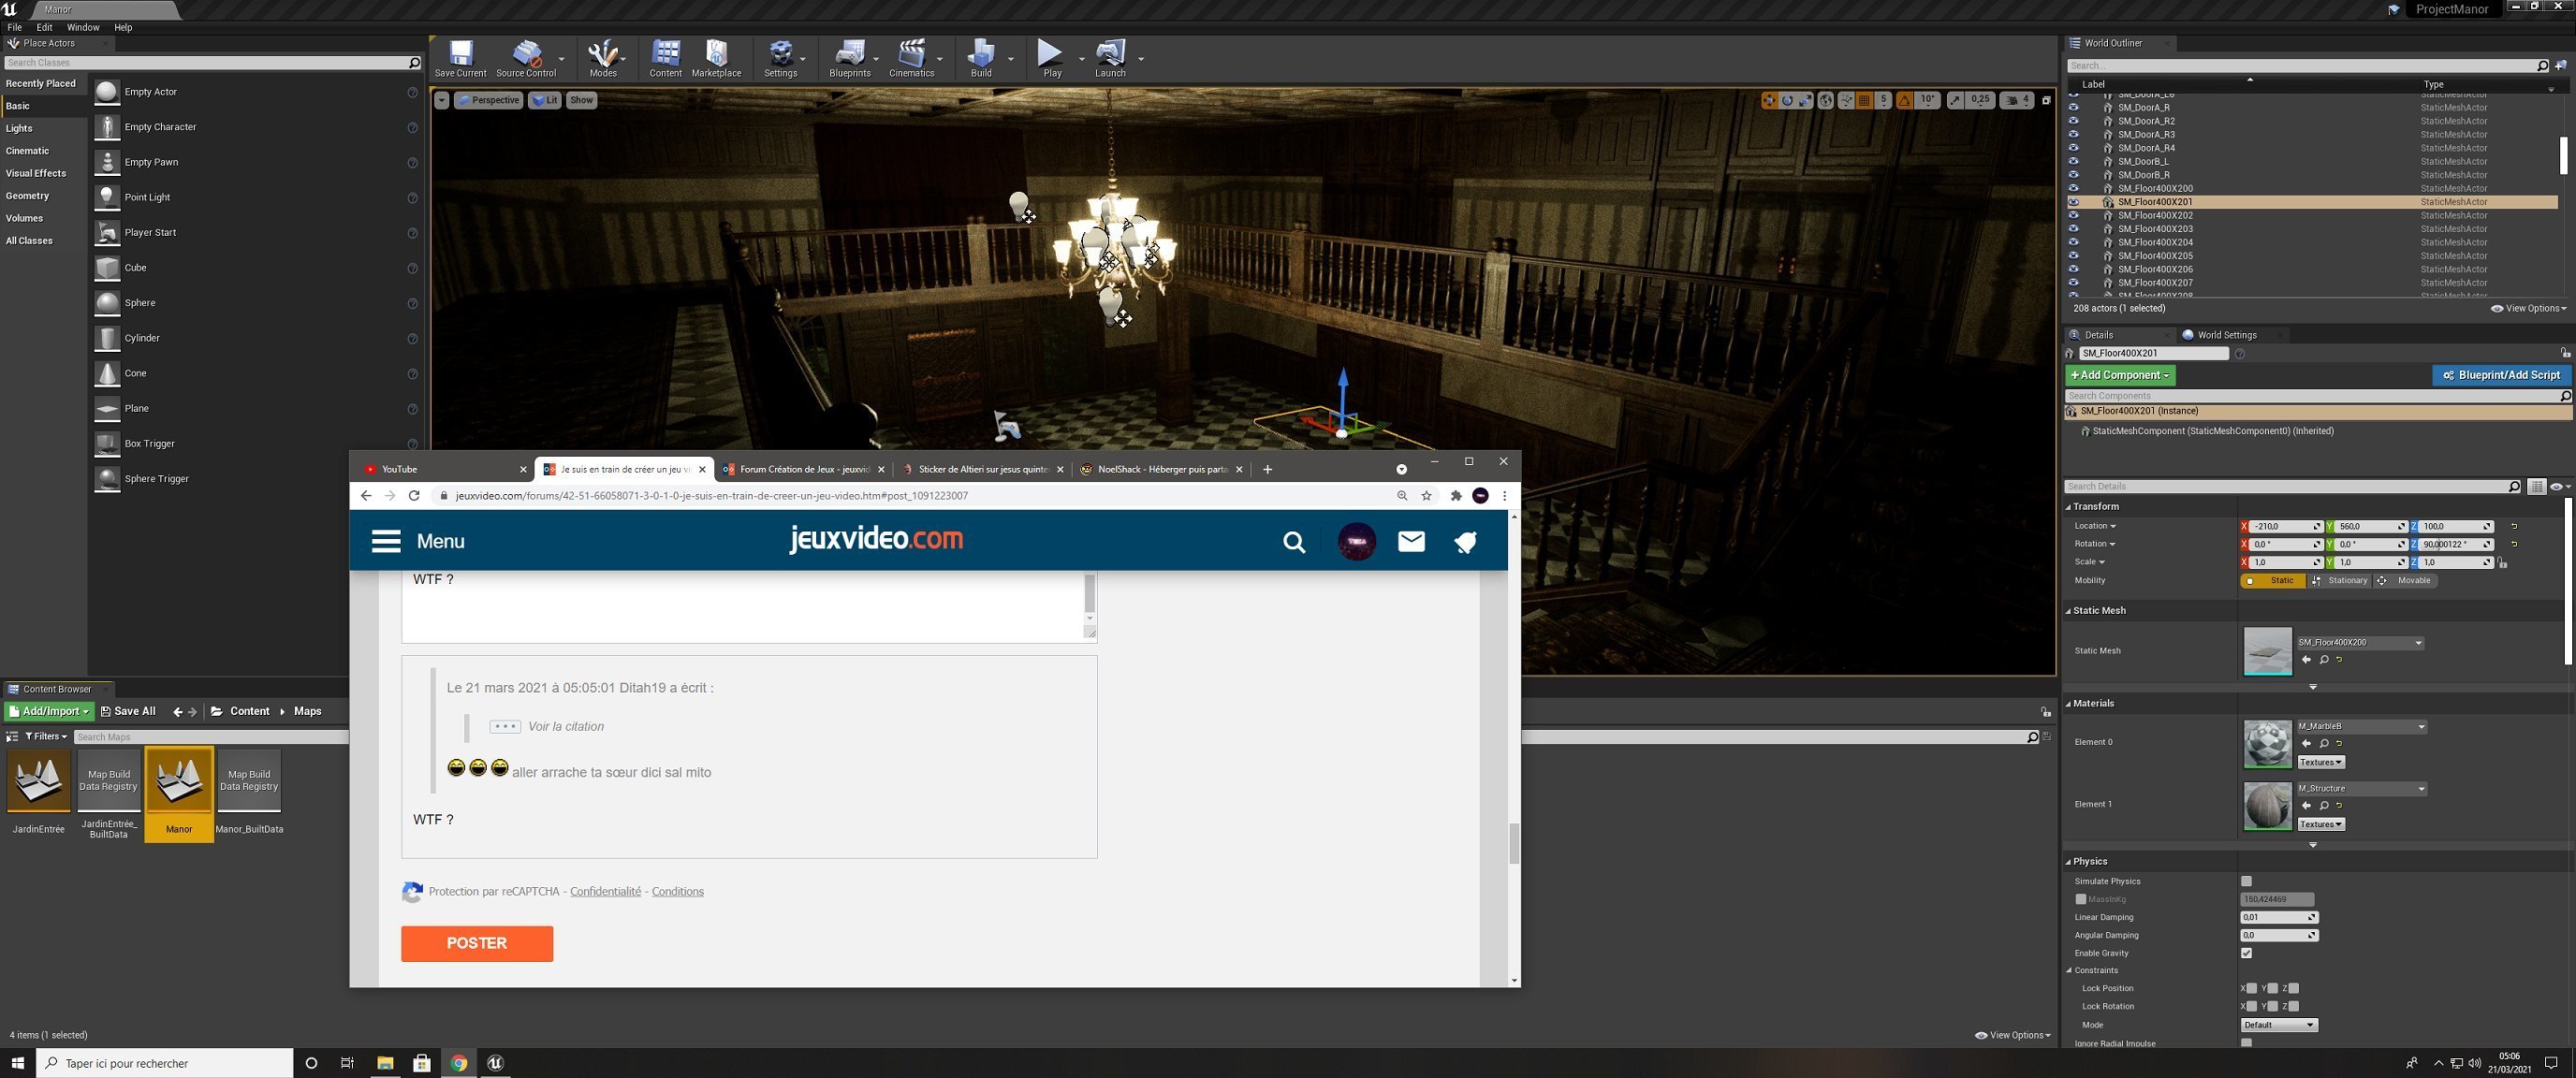Select Visual Effects category
Screen dimensions: 2576x1078
point(44,174)
